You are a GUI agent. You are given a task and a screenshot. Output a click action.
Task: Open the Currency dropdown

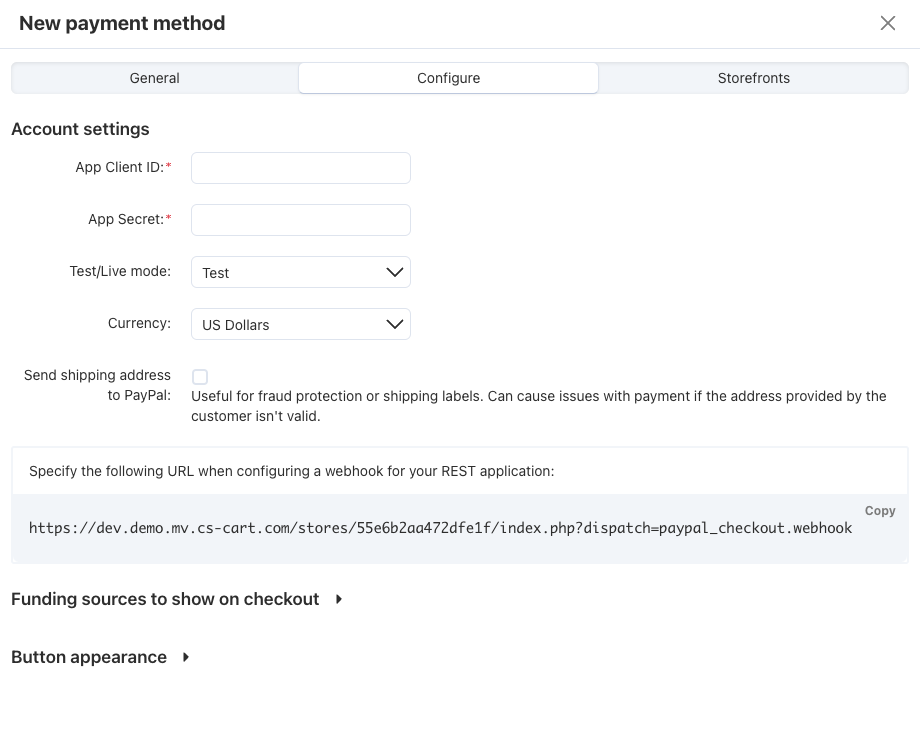point(300,324)
